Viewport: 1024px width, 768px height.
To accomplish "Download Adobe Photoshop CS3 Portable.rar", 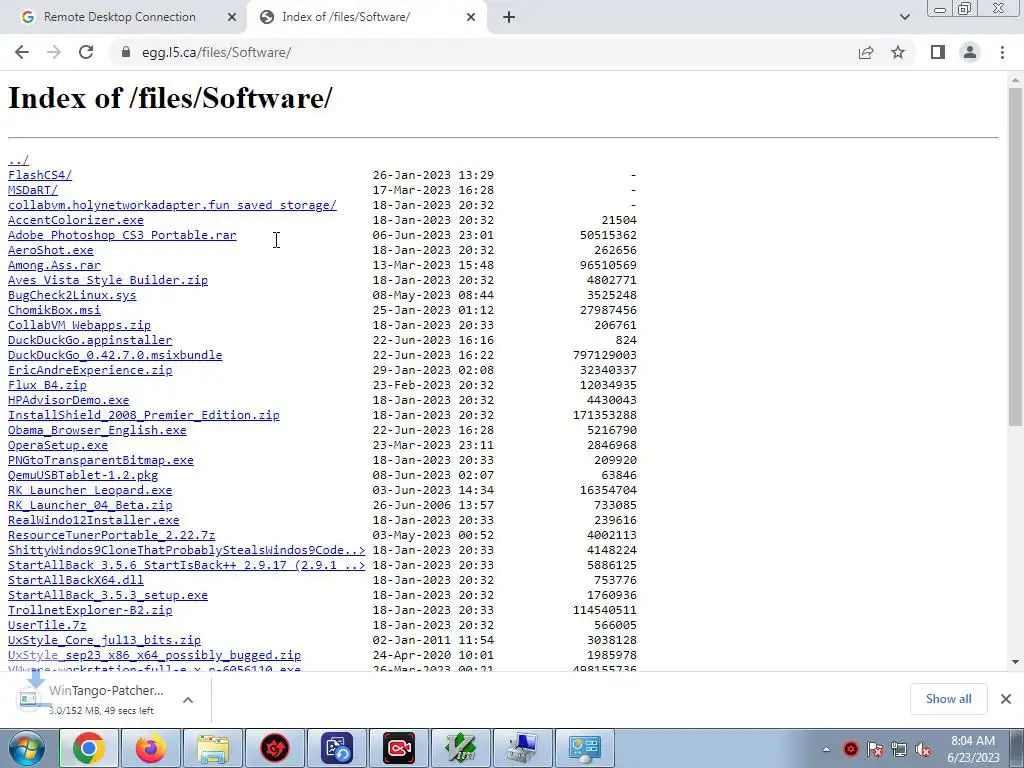I will (x=122, y=235).
